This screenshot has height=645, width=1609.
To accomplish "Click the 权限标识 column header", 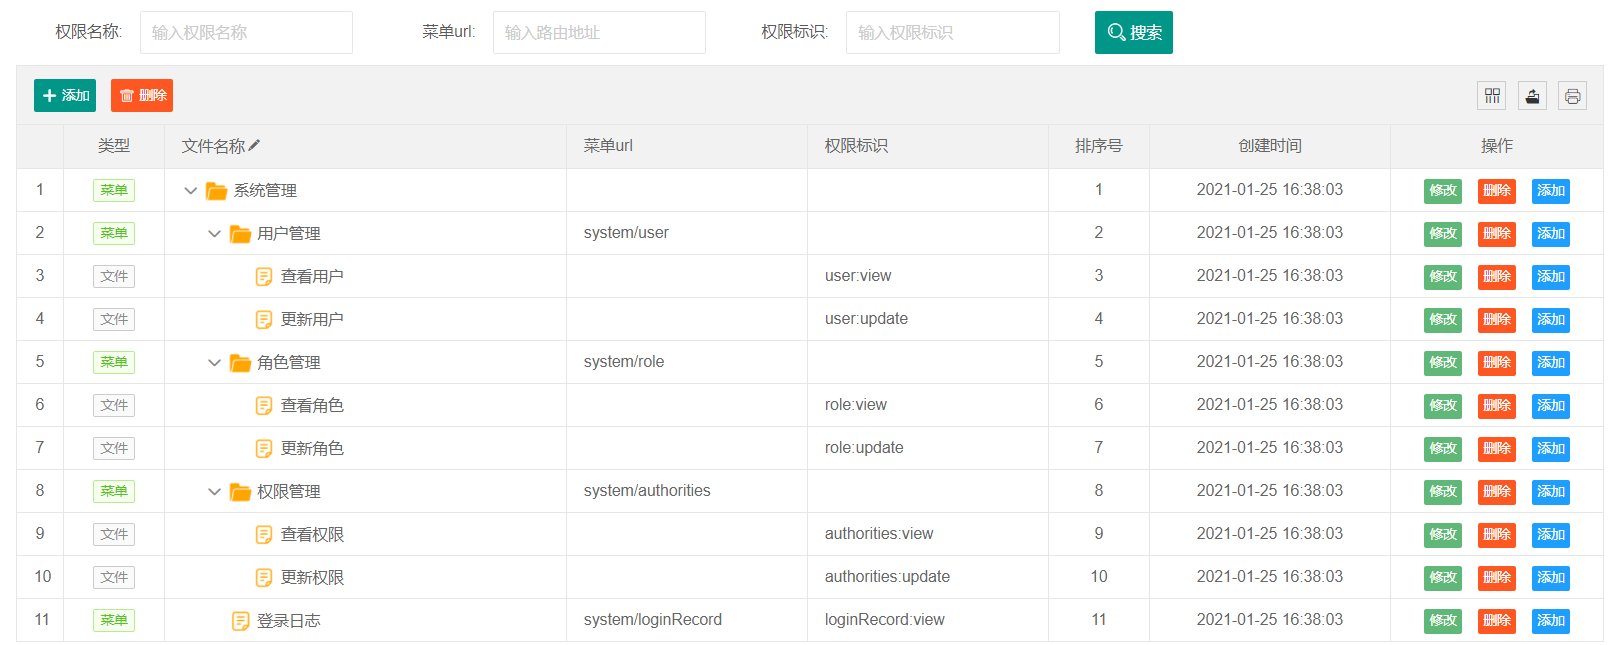I will tap(927, 146).
